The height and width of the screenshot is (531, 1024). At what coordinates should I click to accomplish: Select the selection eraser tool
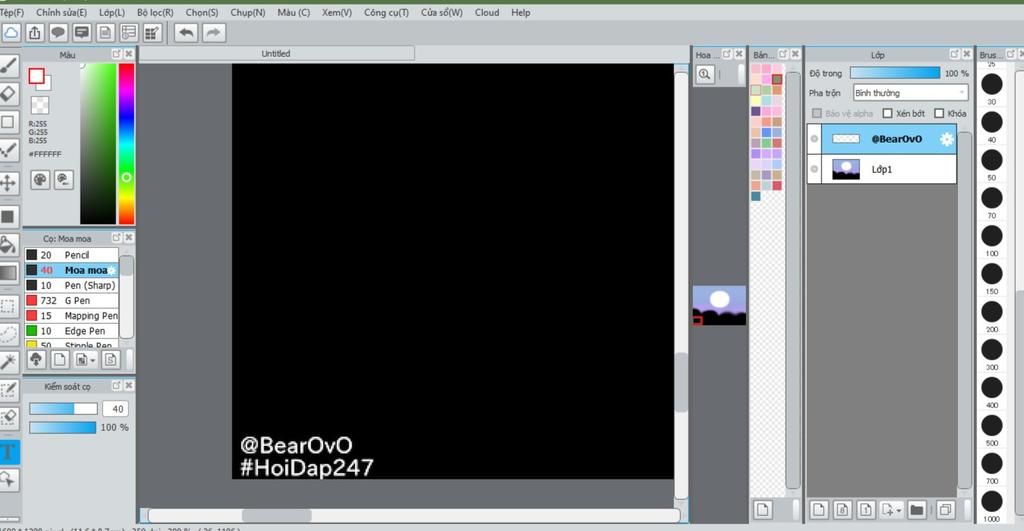tap(8, 418)
